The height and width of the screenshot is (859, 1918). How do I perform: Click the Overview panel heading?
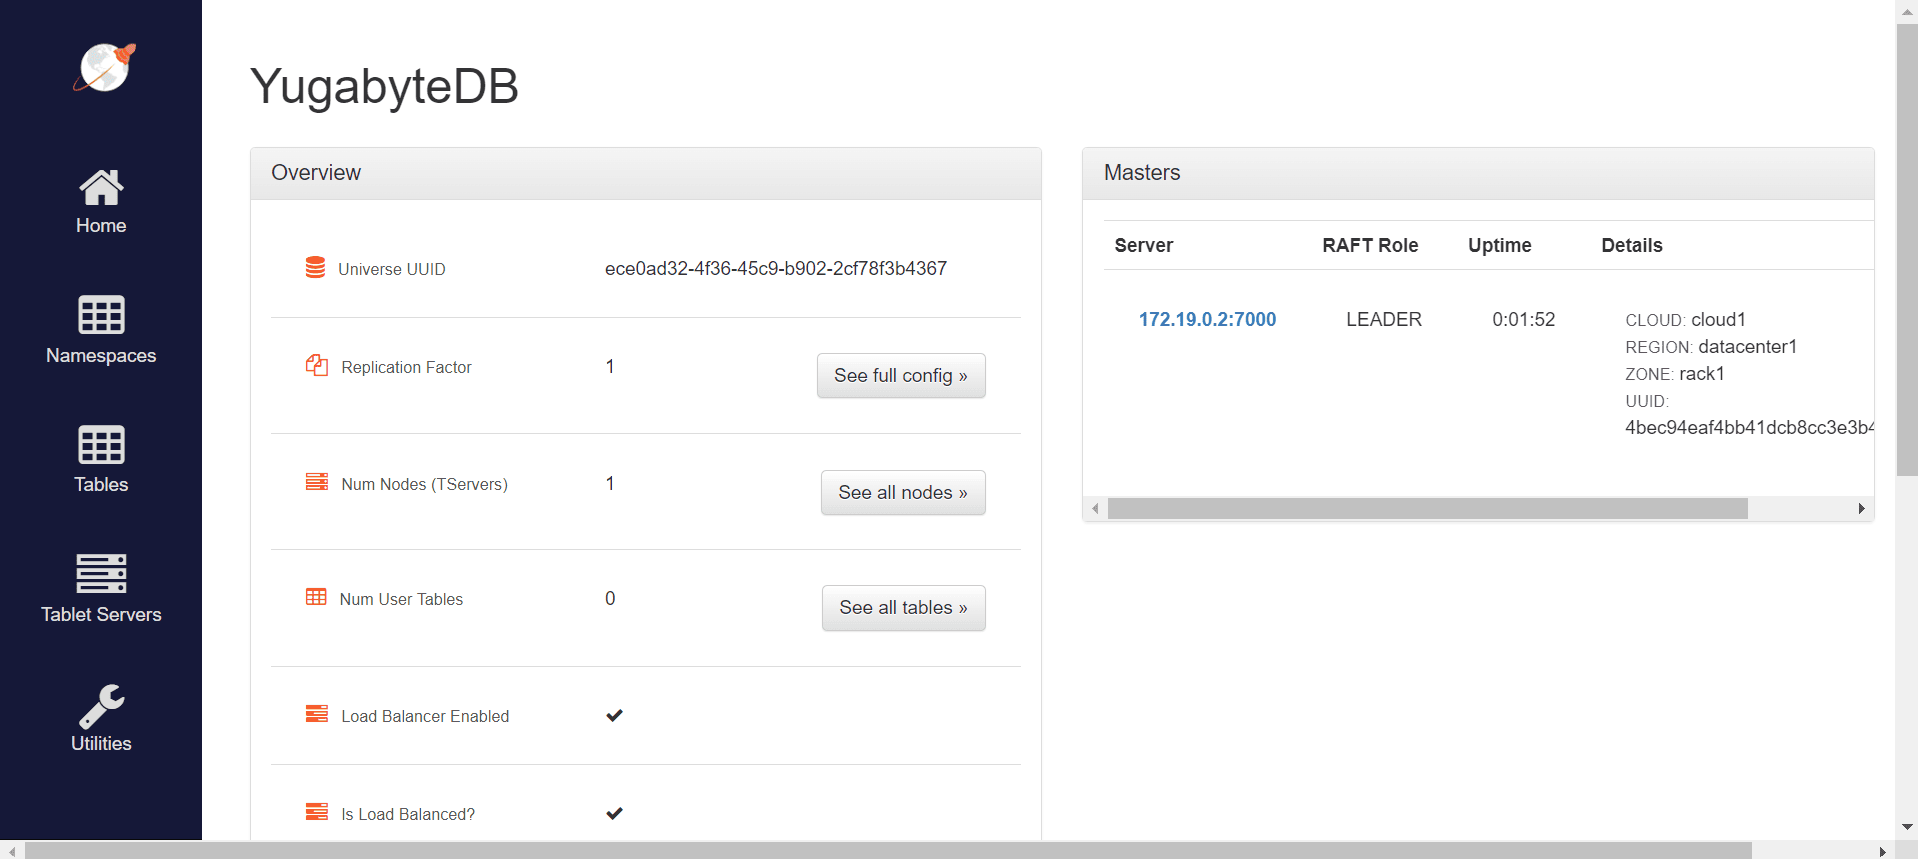tap(316, 172)
